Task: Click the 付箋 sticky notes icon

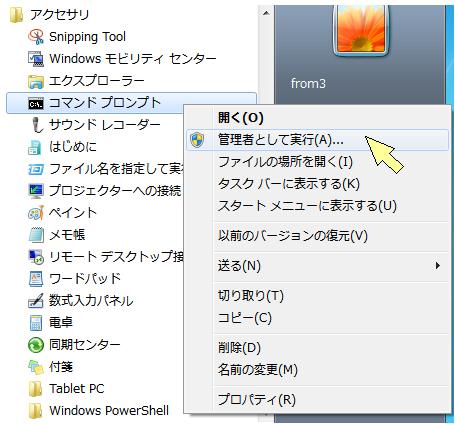Action: [x=36, y=367]
